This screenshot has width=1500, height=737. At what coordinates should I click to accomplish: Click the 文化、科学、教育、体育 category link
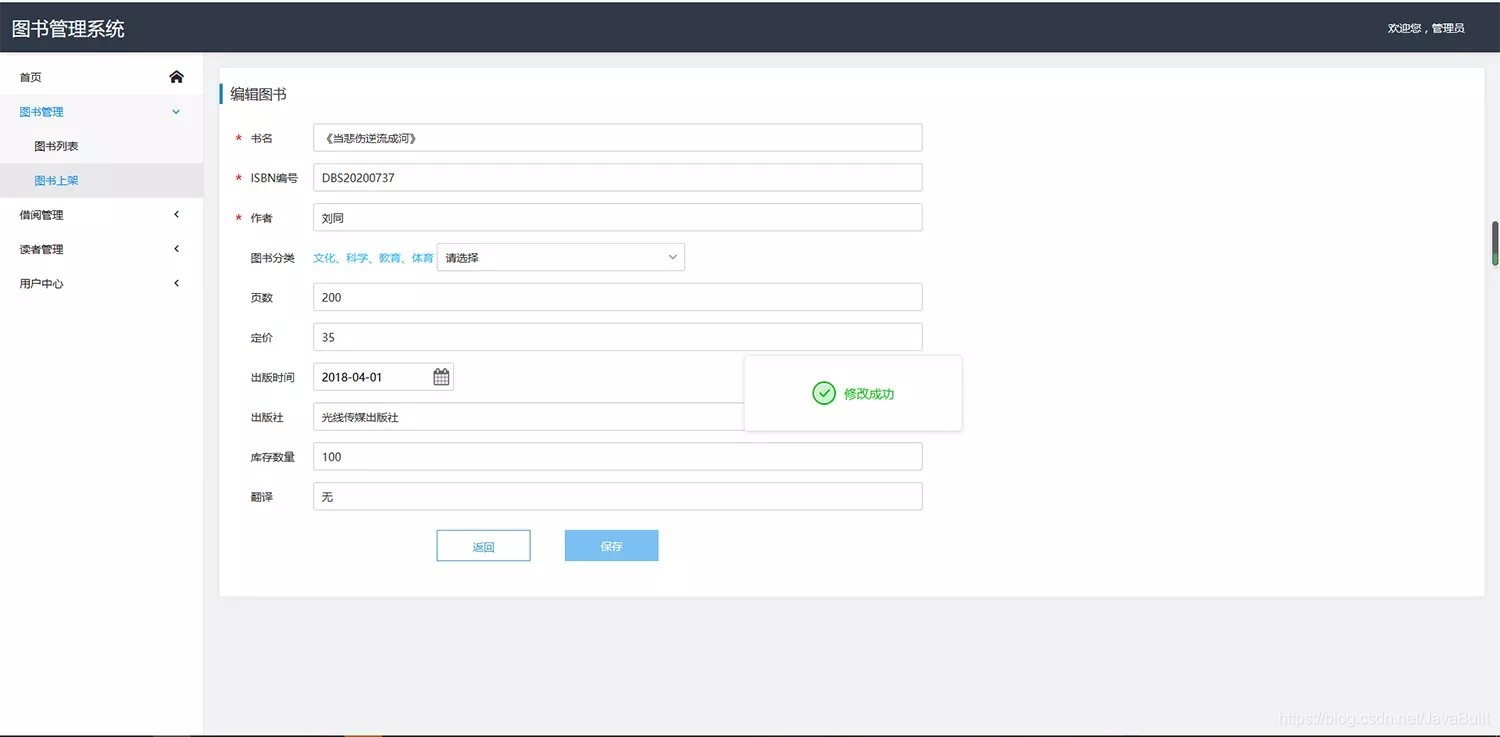[x=373, y=258]
